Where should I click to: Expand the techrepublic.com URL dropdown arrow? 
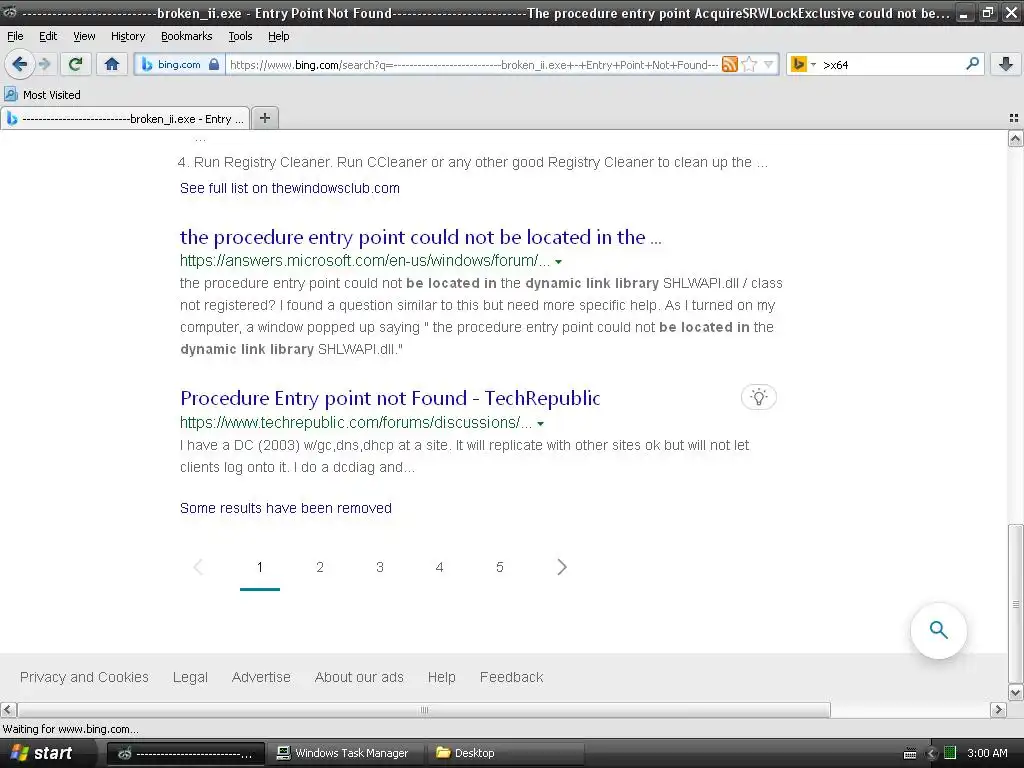point(541,424)
